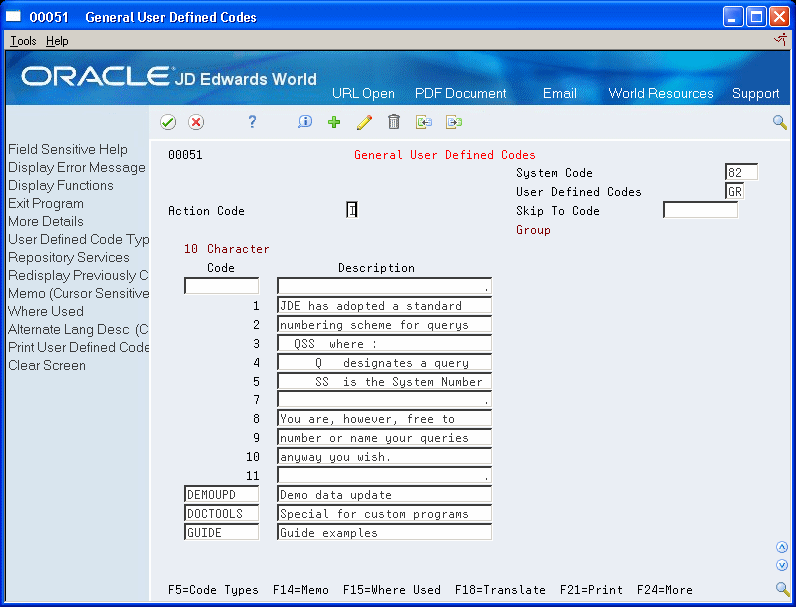Click the window system menu icon in the title bar
The width and height of the screenshot is (796, 607).
(x=13, y=17)
